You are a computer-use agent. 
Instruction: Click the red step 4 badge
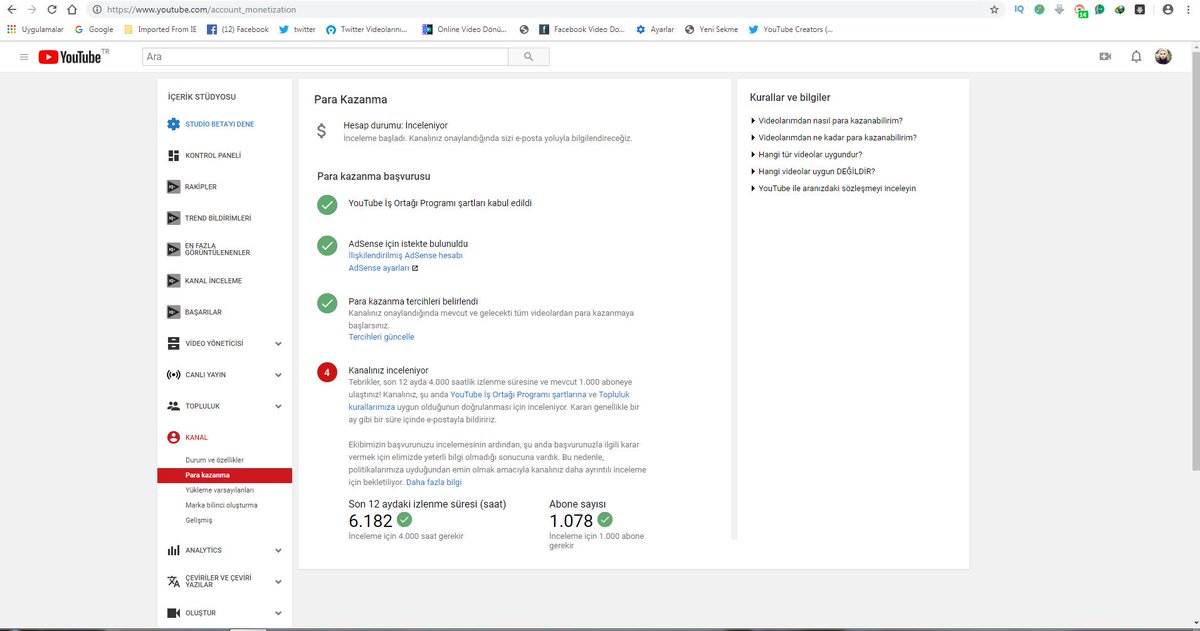pyautogui.click(x=327, y=373)
